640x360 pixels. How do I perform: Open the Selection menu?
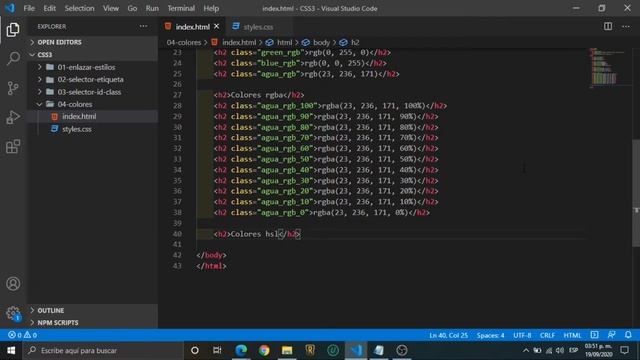pos(79,8)
